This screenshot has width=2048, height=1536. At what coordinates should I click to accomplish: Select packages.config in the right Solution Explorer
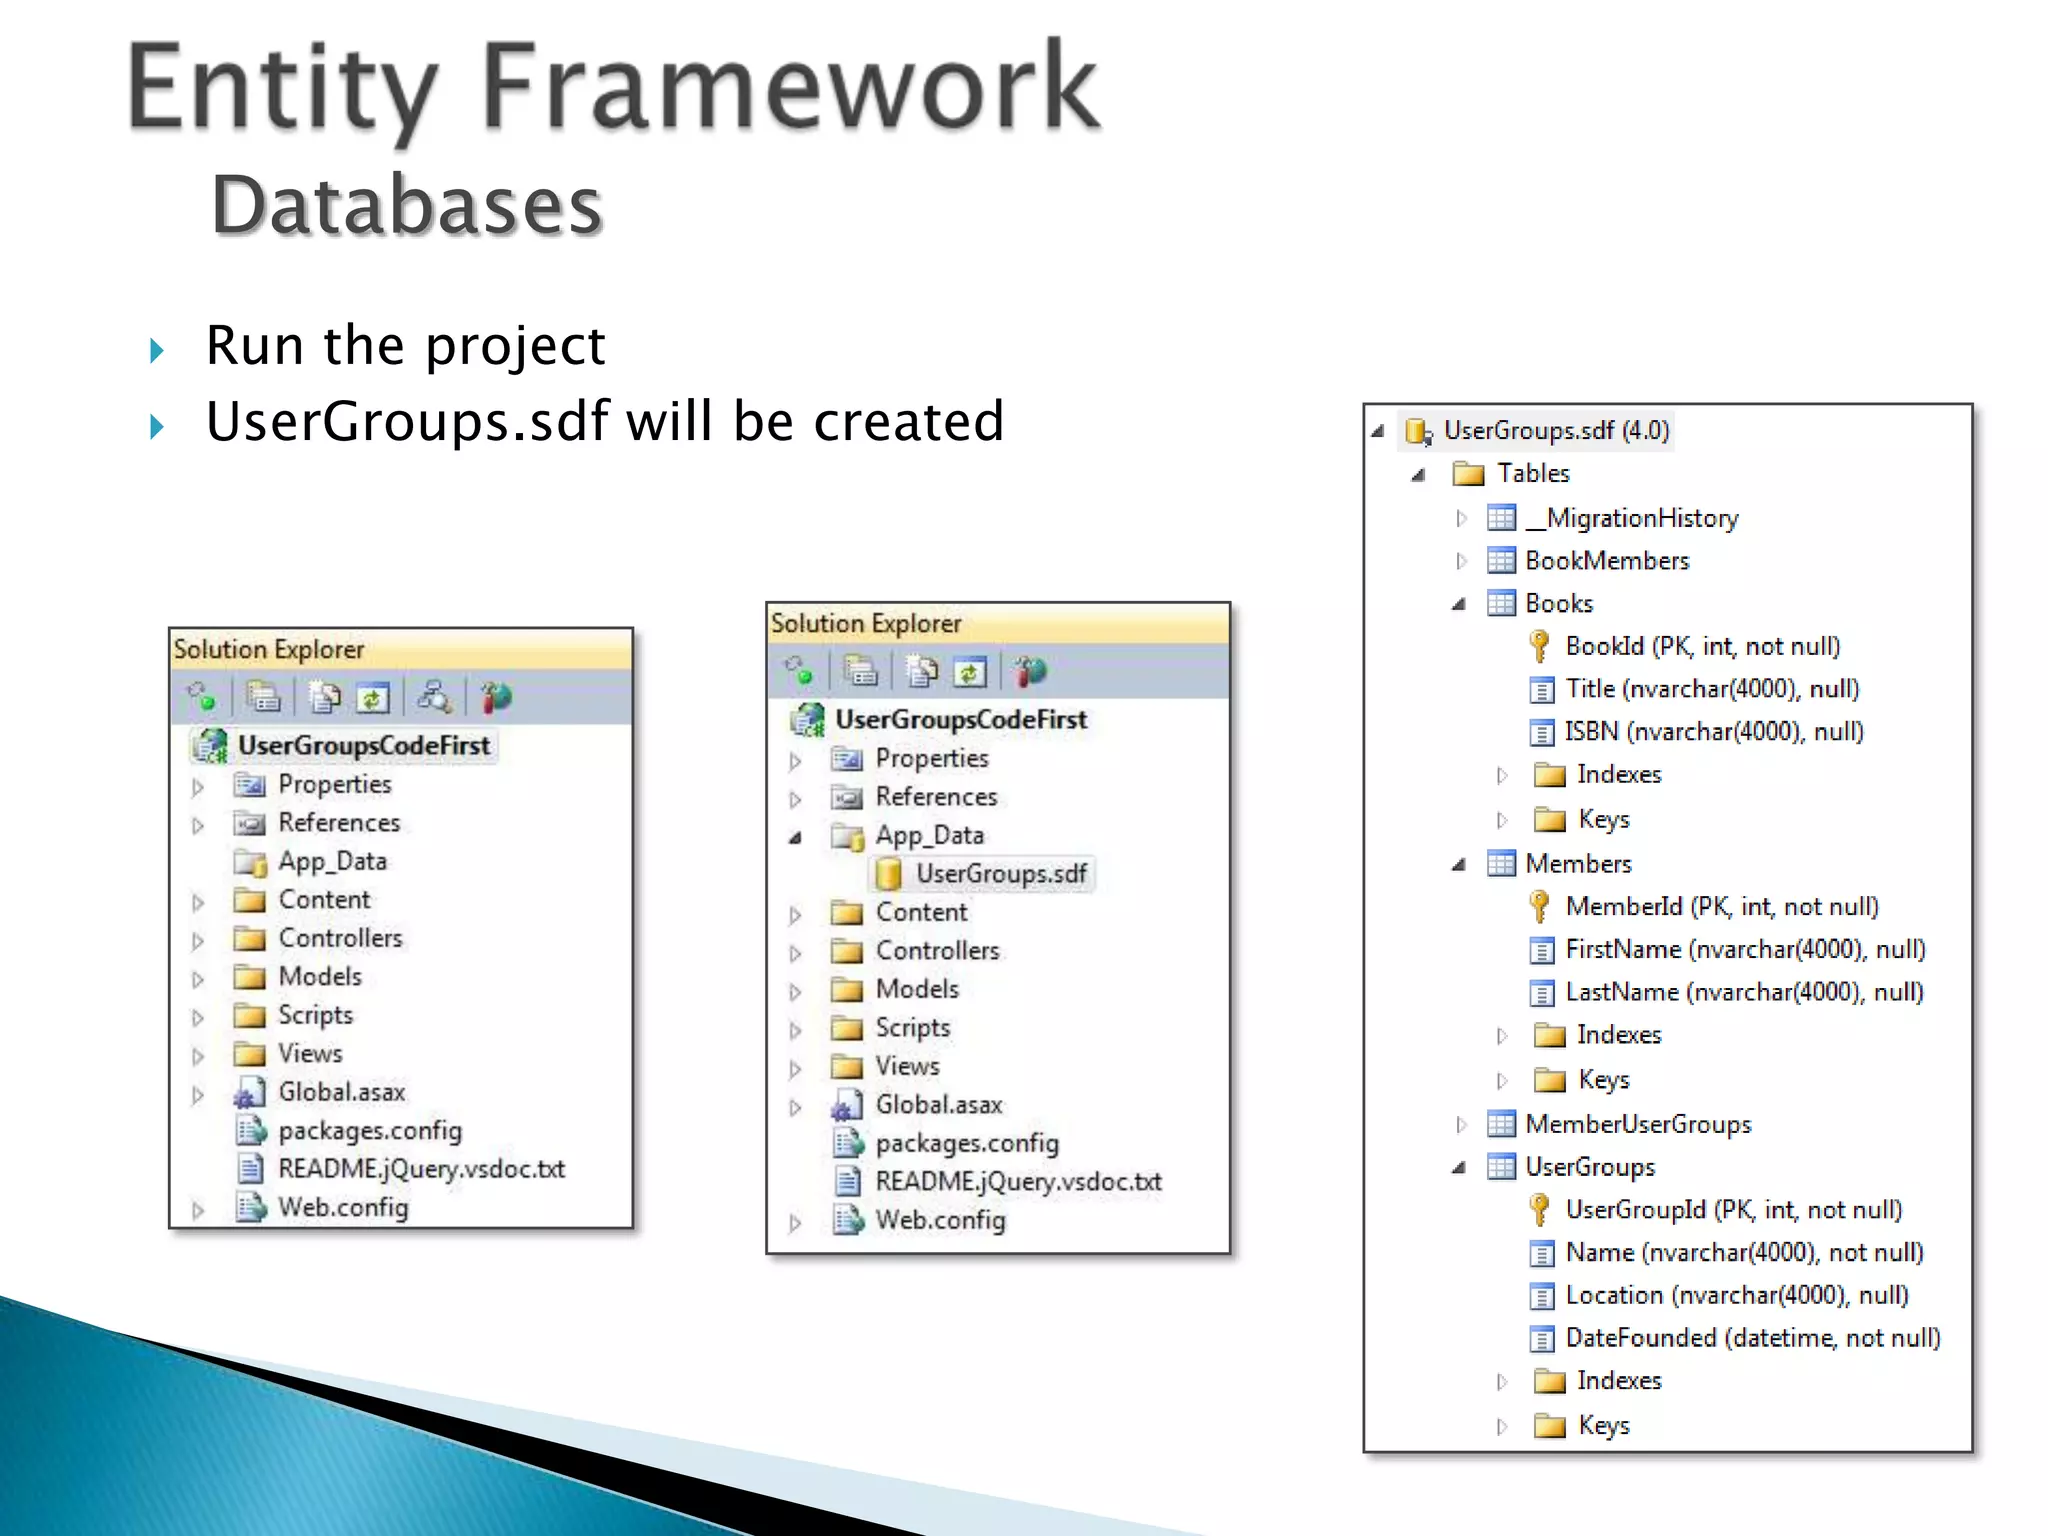click(966, 1143)
